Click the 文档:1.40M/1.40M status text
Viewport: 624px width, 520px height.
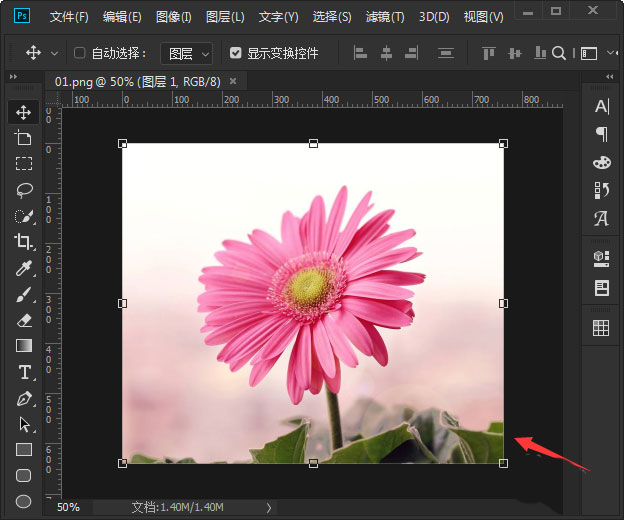pos(177,507)
